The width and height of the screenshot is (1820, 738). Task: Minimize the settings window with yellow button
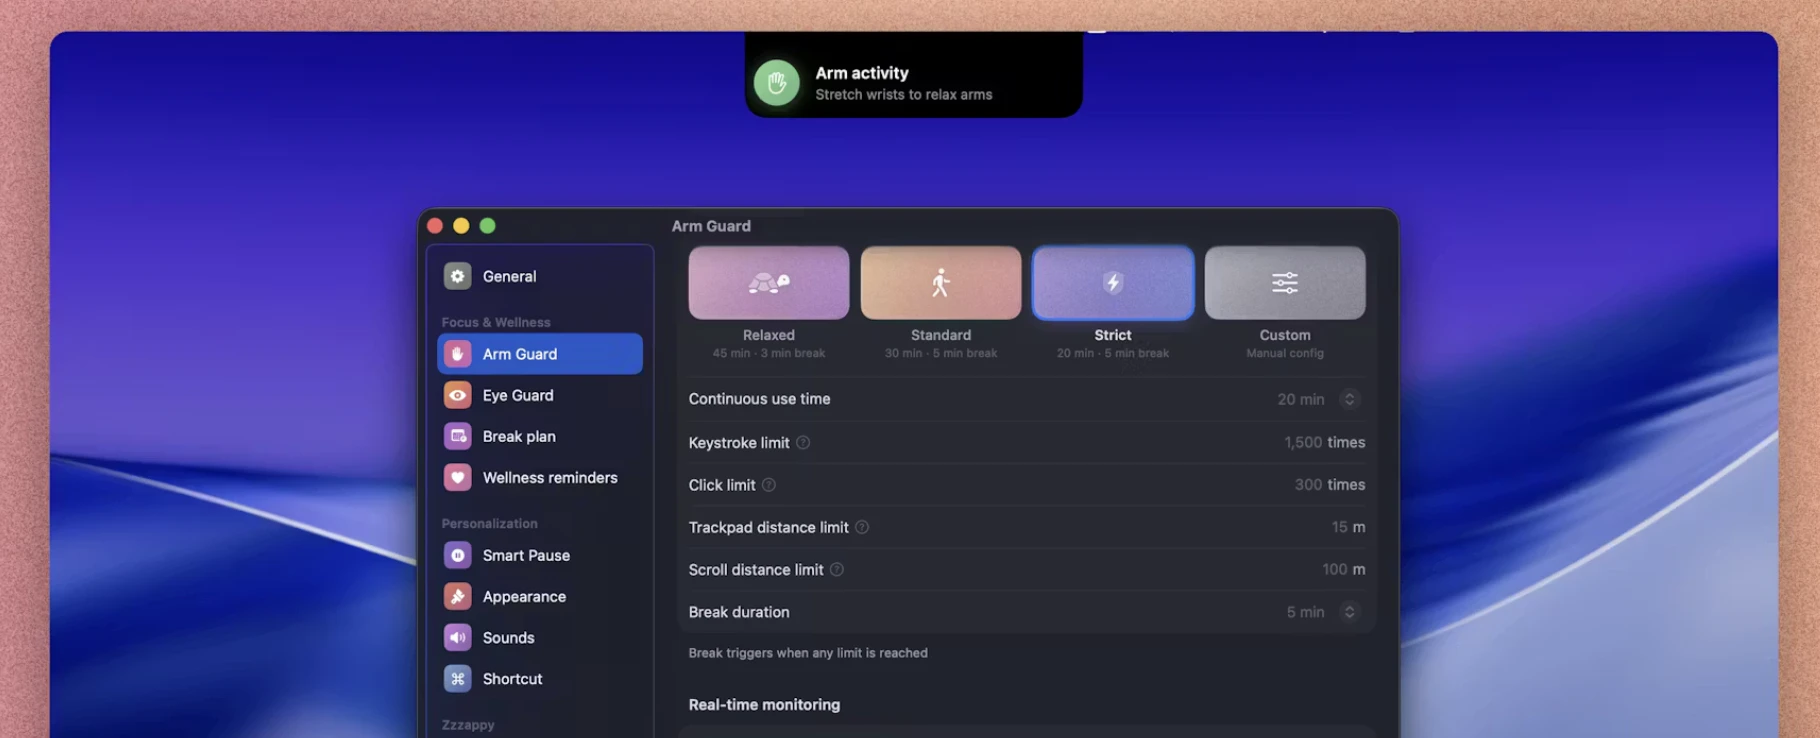461,226
